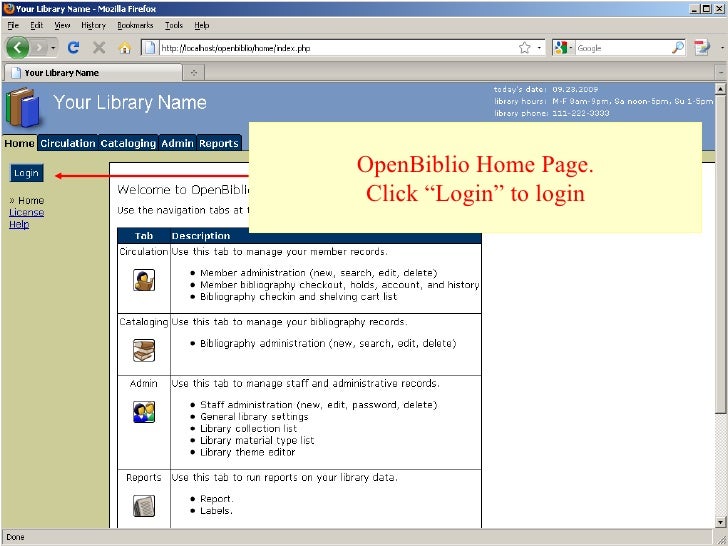This screenshot has width=728, height=546.
Task: Go to browser Home via house icon
Action: pyautogui.click(x=124, y=48)
